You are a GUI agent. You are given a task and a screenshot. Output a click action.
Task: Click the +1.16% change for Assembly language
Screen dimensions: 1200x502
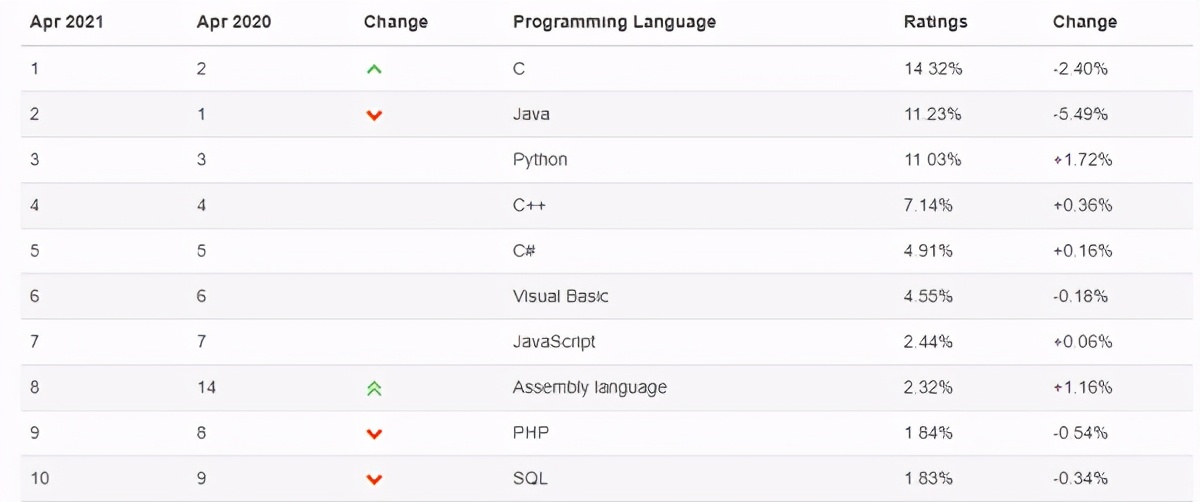tap(1082, 388)
